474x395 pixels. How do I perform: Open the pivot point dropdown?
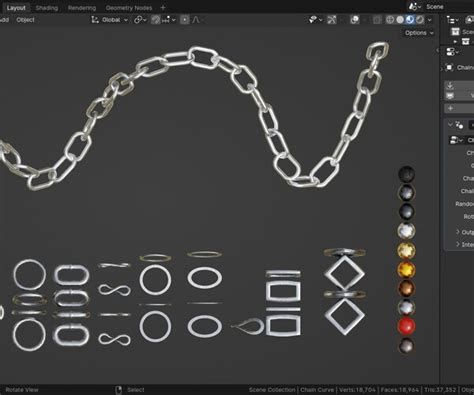[140, 20]
